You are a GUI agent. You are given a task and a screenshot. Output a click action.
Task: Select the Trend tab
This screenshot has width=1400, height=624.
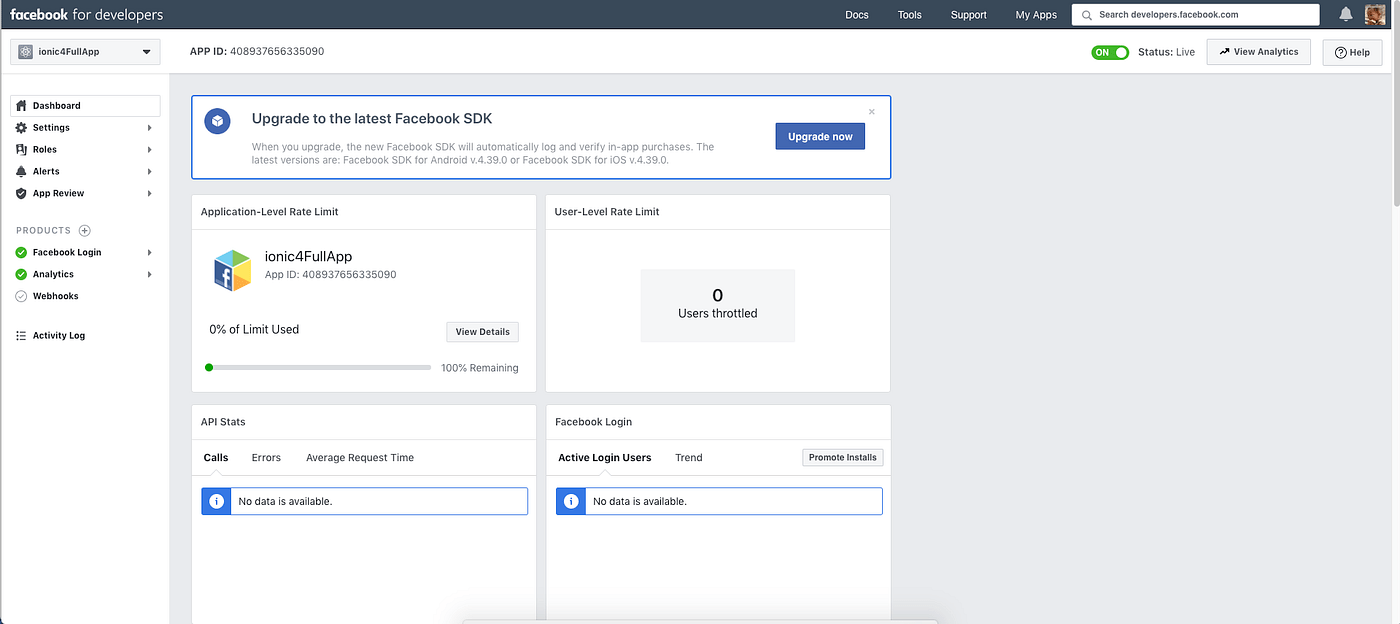689,458
